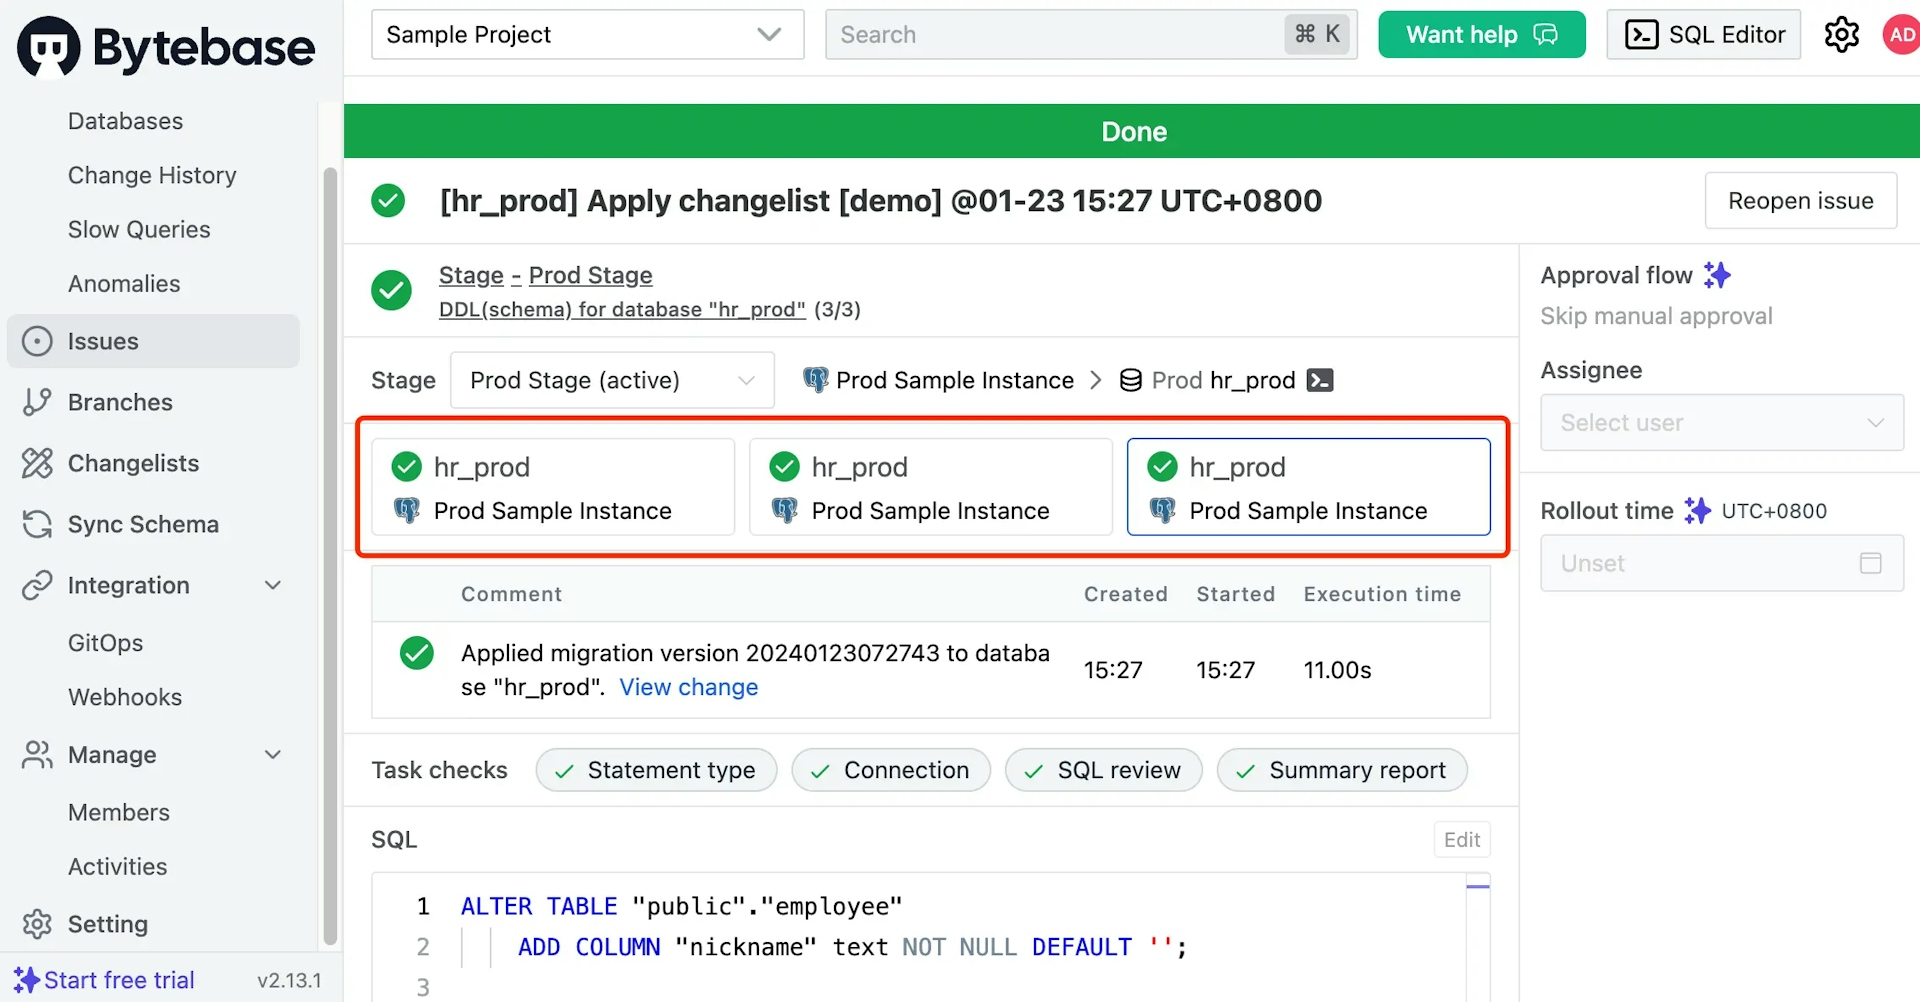
Task: Click the sidebar vertical scrollbar
Action: (x=330, y=556)
